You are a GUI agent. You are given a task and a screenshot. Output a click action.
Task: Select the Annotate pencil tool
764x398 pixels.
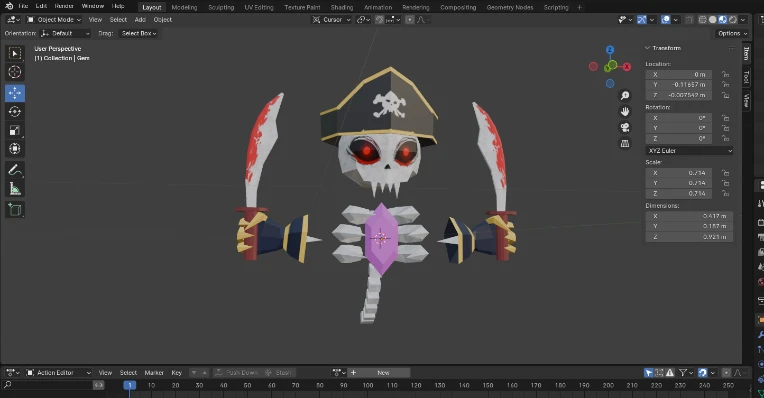point(15,170)
